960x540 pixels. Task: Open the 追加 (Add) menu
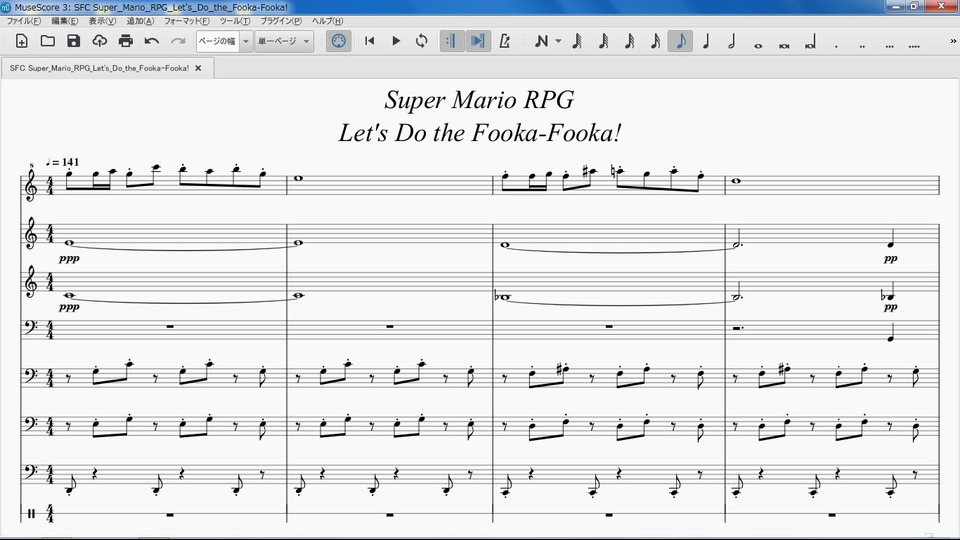pos(140,21)
